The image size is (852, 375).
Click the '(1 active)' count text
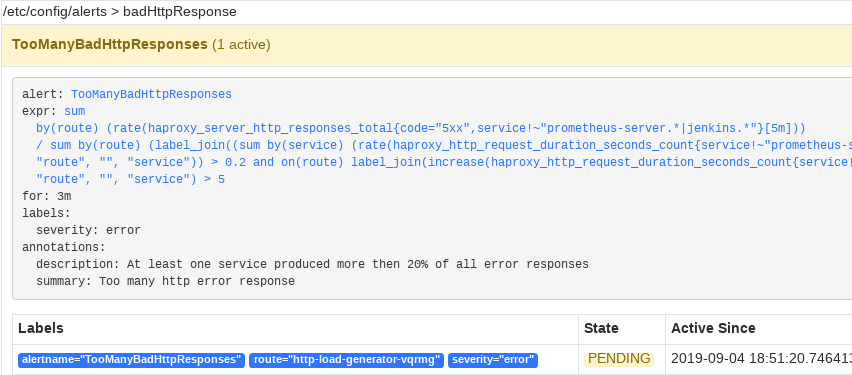click(x=241, y=45)
